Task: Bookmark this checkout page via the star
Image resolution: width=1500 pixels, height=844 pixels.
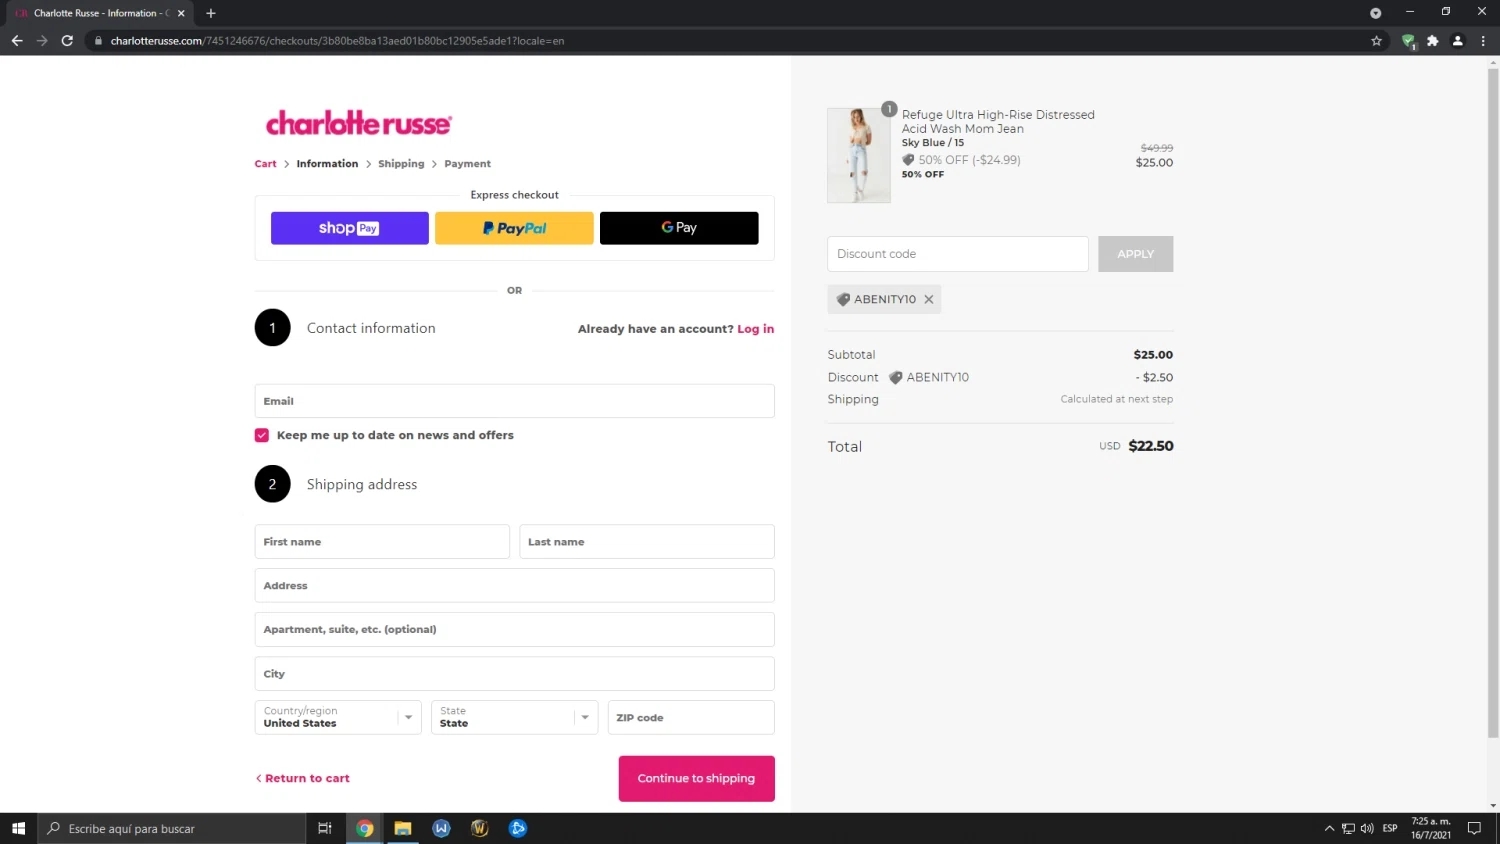Action: coord(1377,41)
